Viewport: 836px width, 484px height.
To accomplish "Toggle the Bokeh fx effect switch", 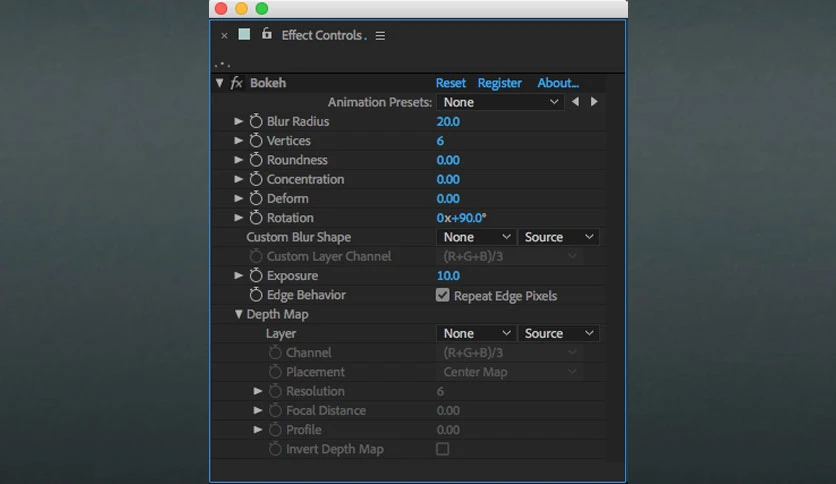I will pyautogui.click(x=237, y=83).
